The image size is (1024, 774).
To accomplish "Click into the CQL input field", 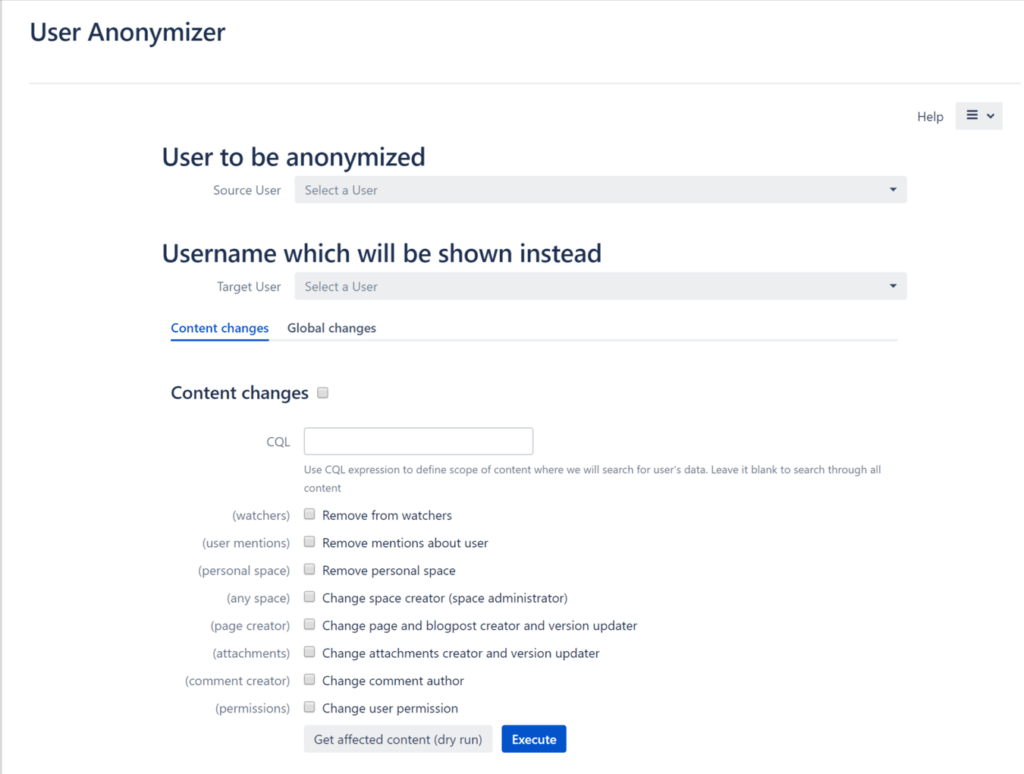I will click(418, 442).
